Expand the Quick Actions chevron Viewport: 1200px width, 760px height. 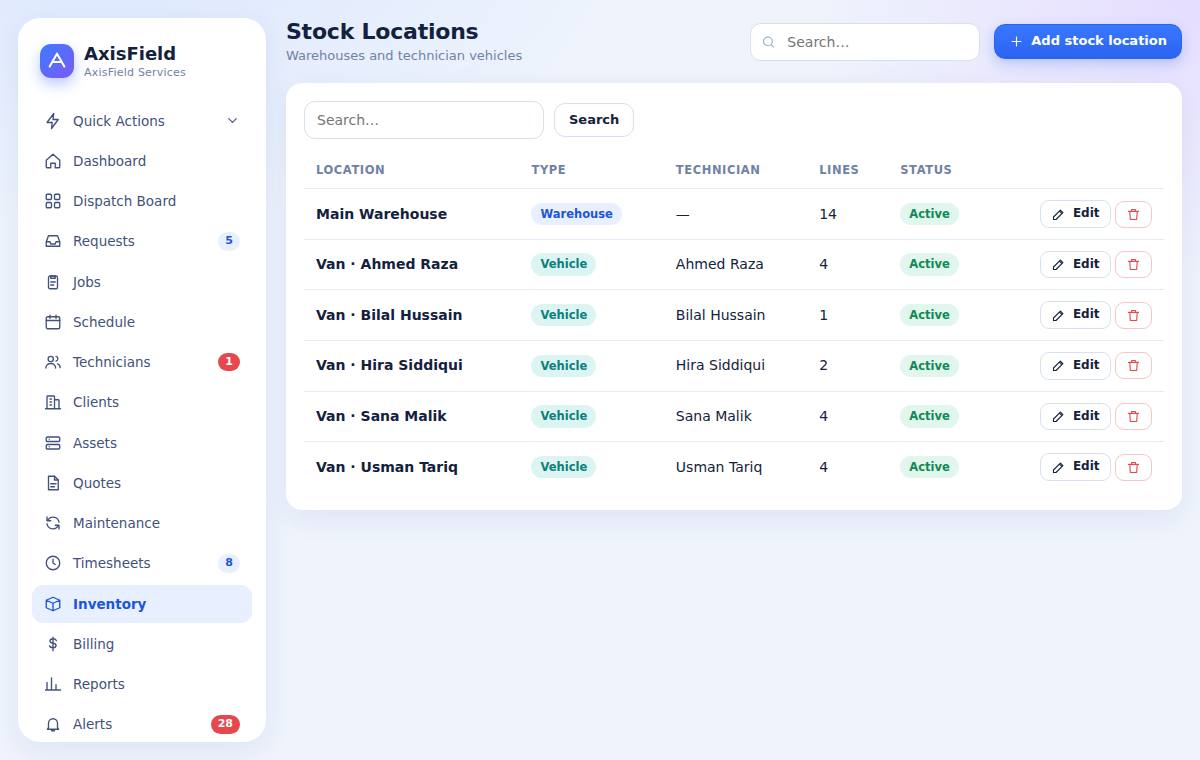(232, 121)
